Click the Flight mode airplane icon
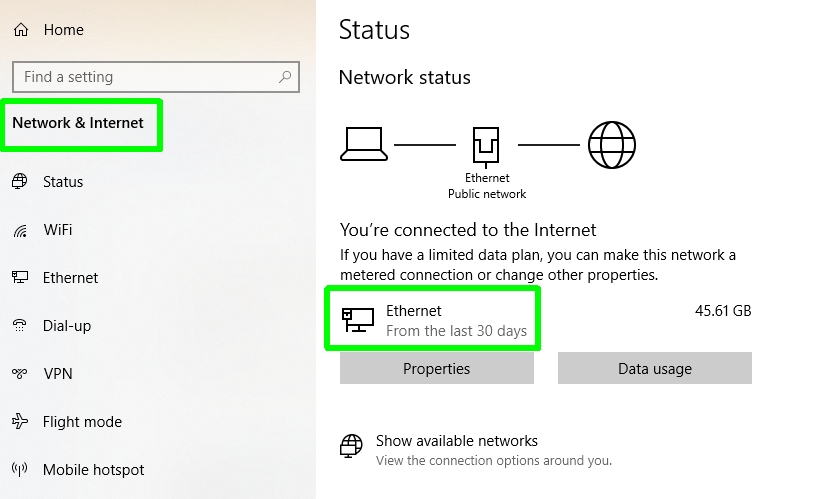Screen dimensions: 829x499 tap(19, 422)
